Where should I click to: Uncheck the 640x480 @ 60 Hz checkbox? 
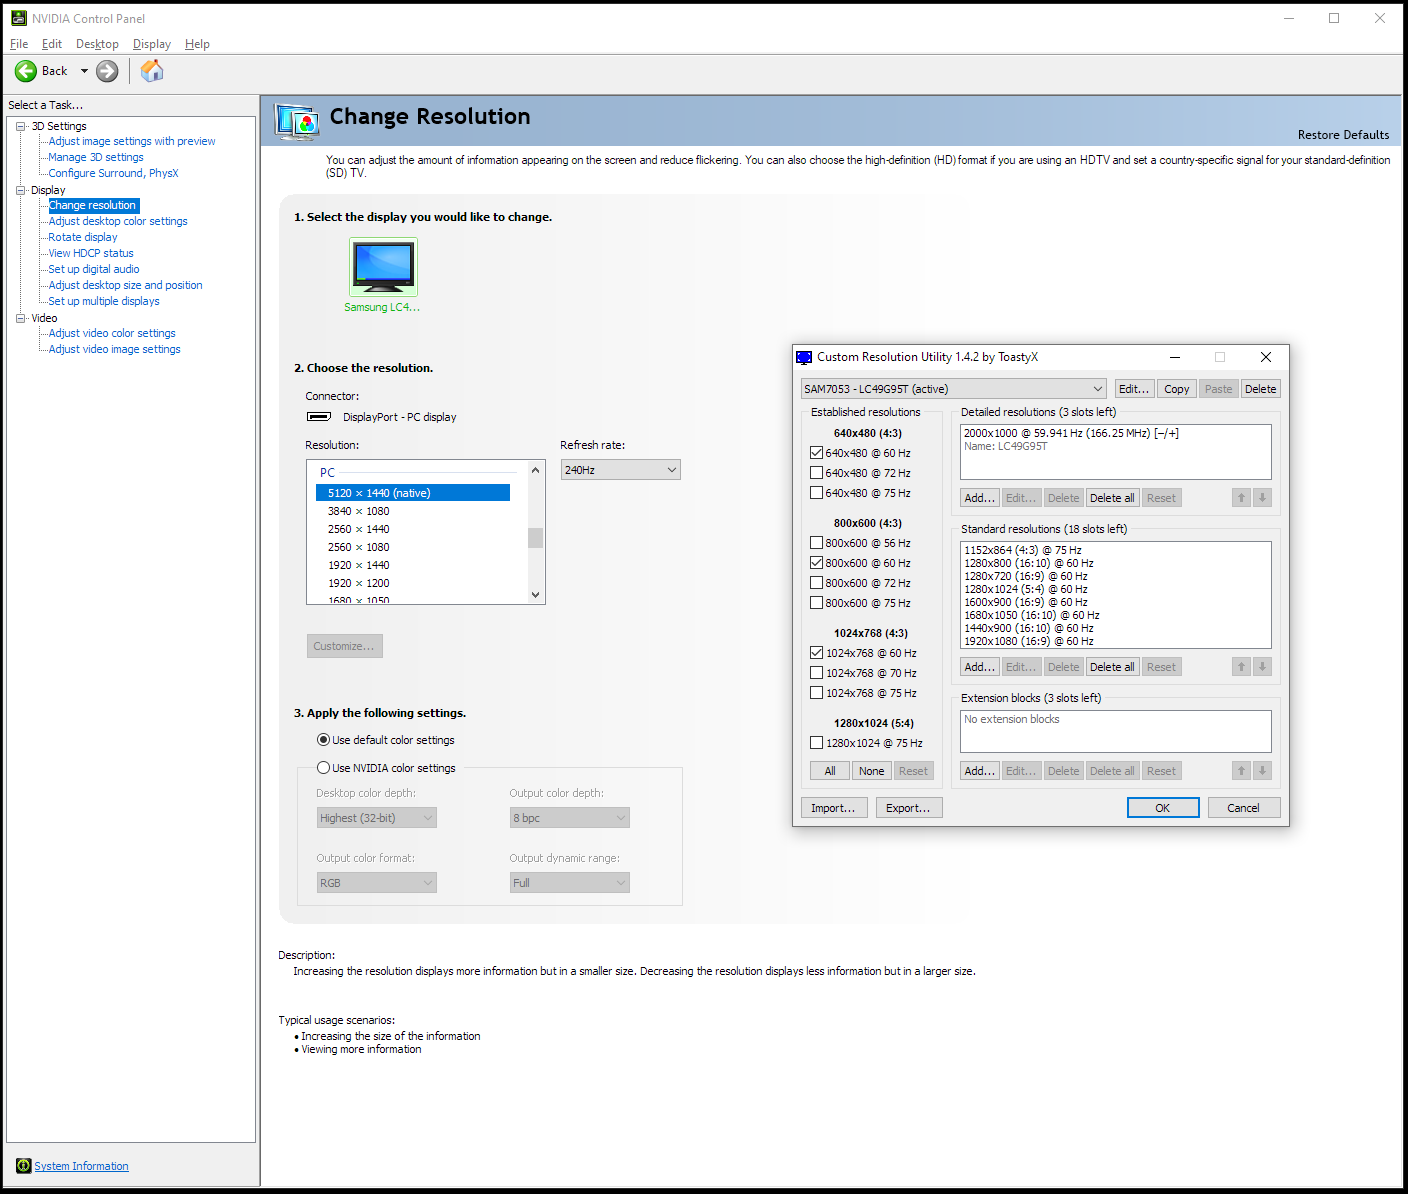pos(817,453)
